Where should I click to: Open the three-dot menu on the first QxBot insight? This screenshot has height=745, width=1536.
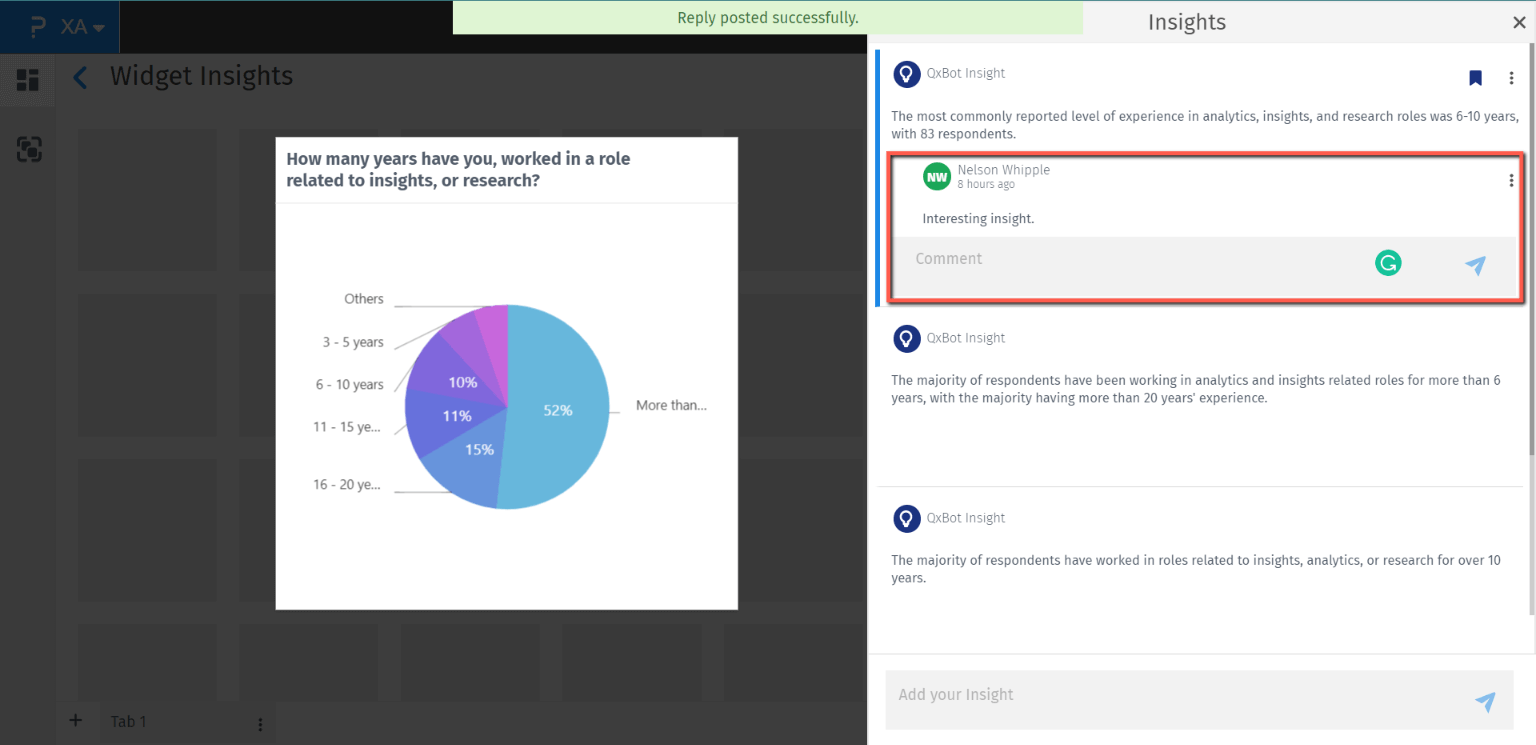point(1513,78)
